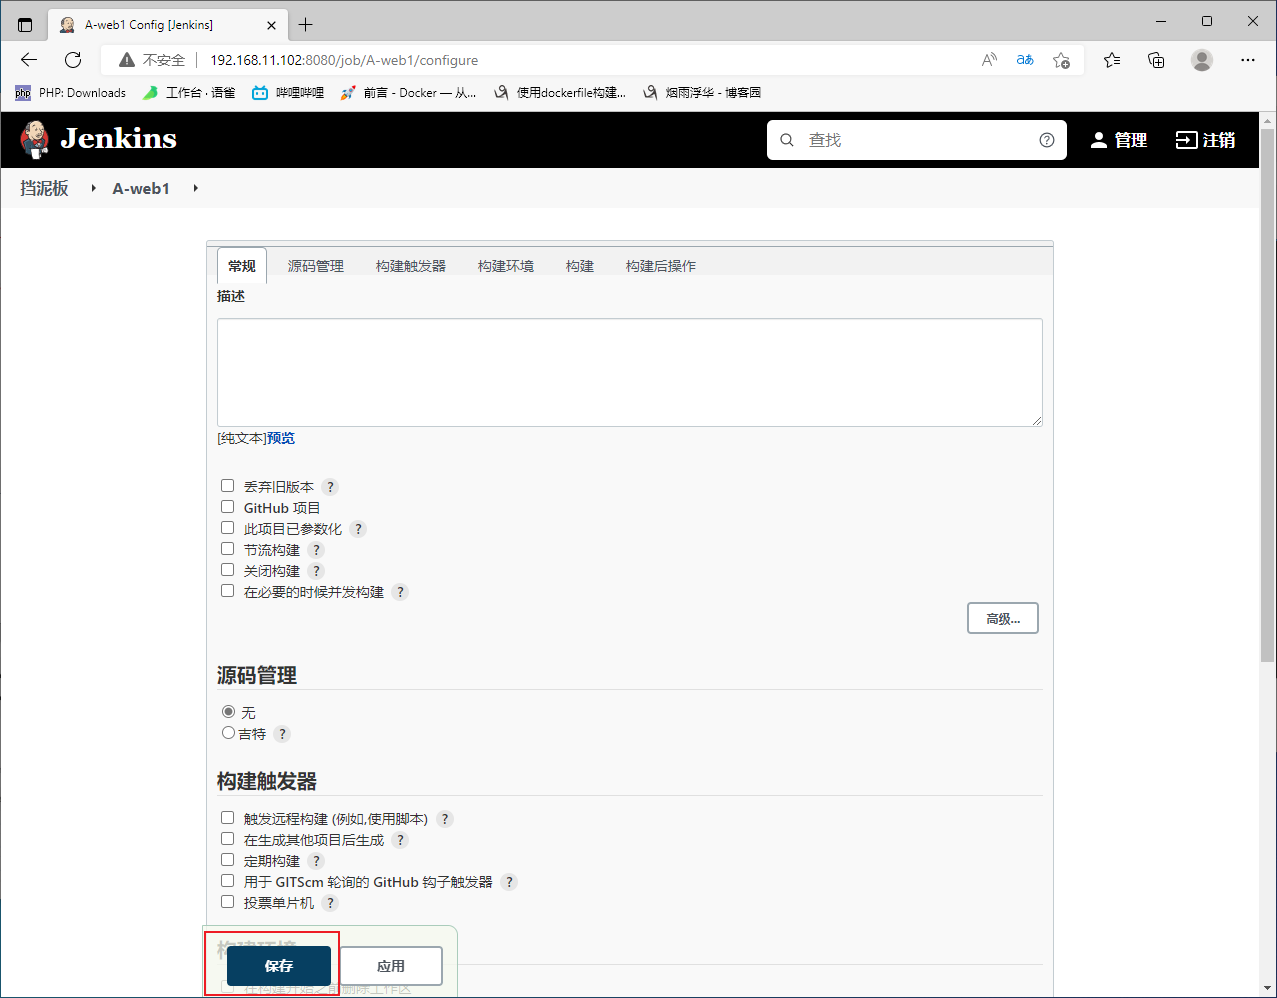Viewport: 1277px width, 998px height.
Task: Check the 关闭构建 checkbox
Action: click(x=228, y=570)
